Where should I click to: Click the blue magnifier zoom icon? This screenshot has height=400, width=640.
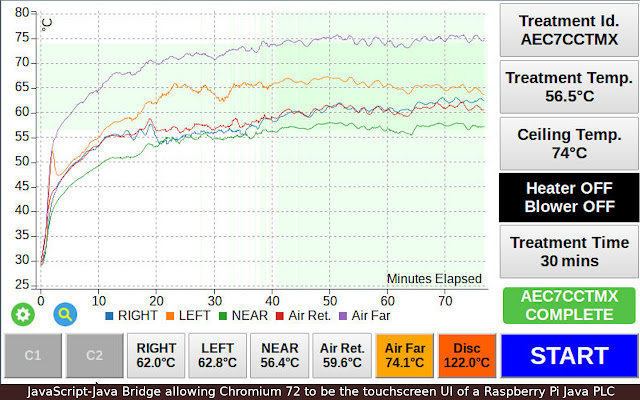point(65,314)
